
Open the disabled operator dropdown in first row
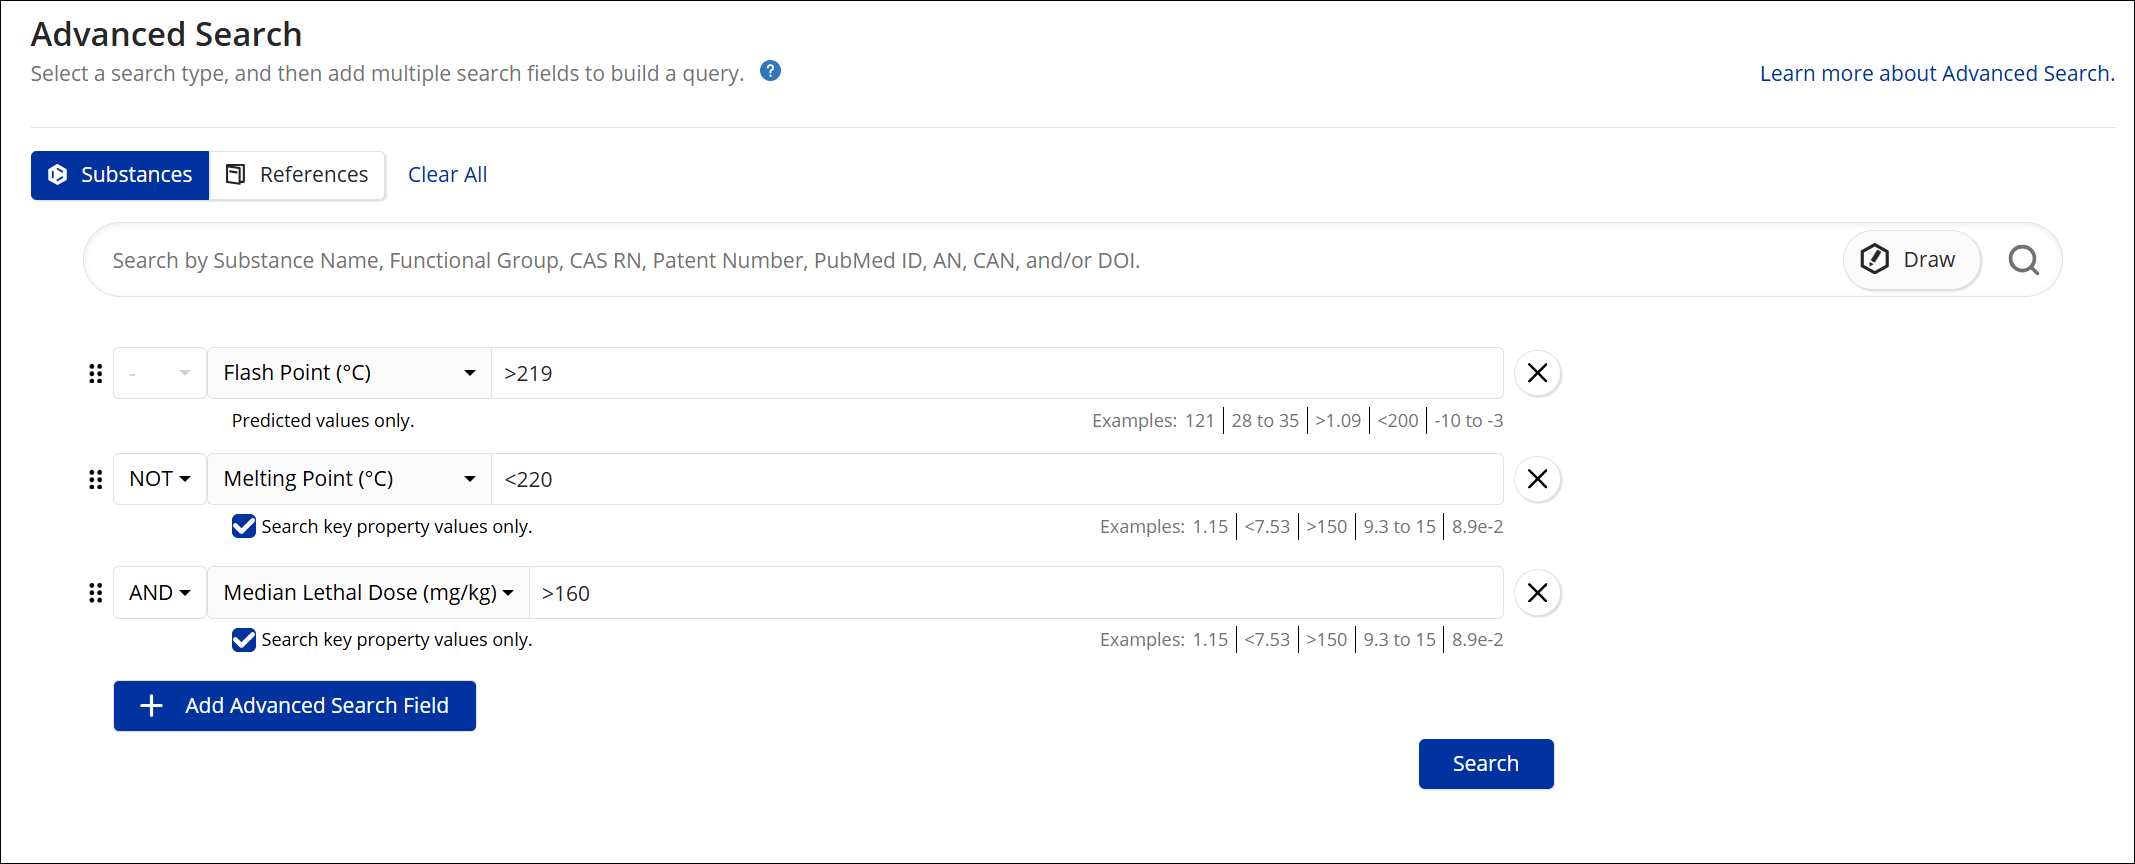(160, 373)
